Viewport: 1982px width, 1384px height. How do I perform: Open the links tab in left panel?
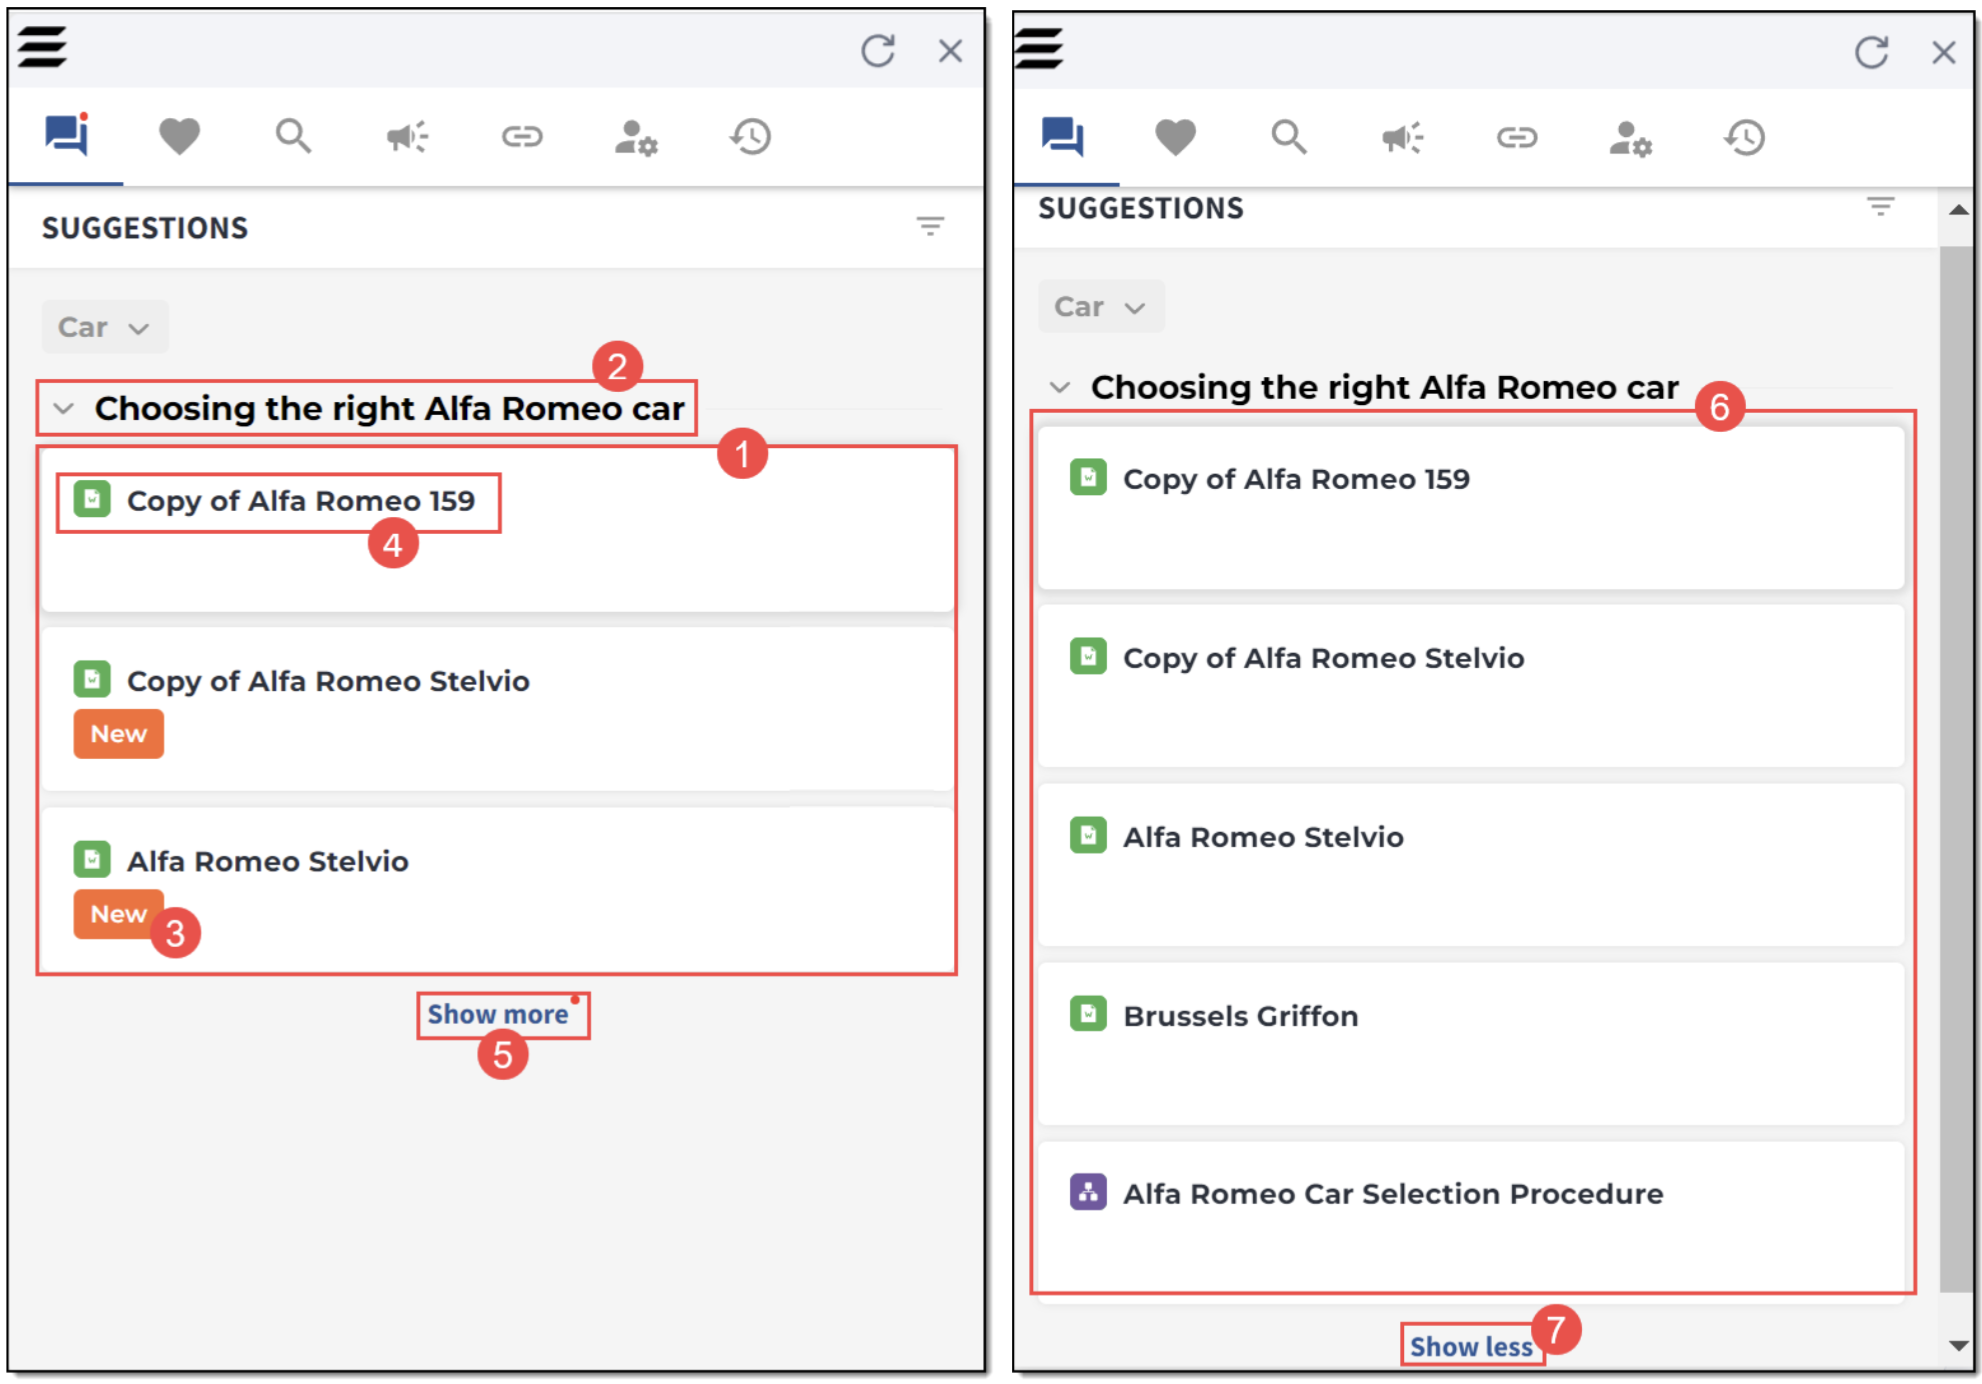click(x=522, y=136)
